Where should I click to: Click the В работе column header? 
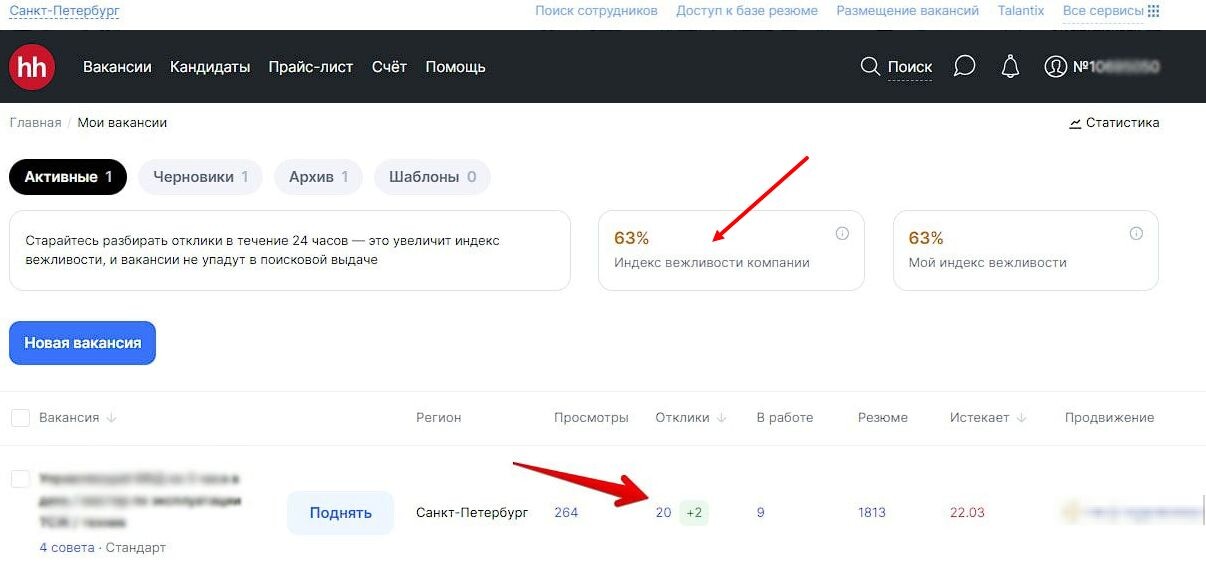pyautogui.click(x=785, y=418)
